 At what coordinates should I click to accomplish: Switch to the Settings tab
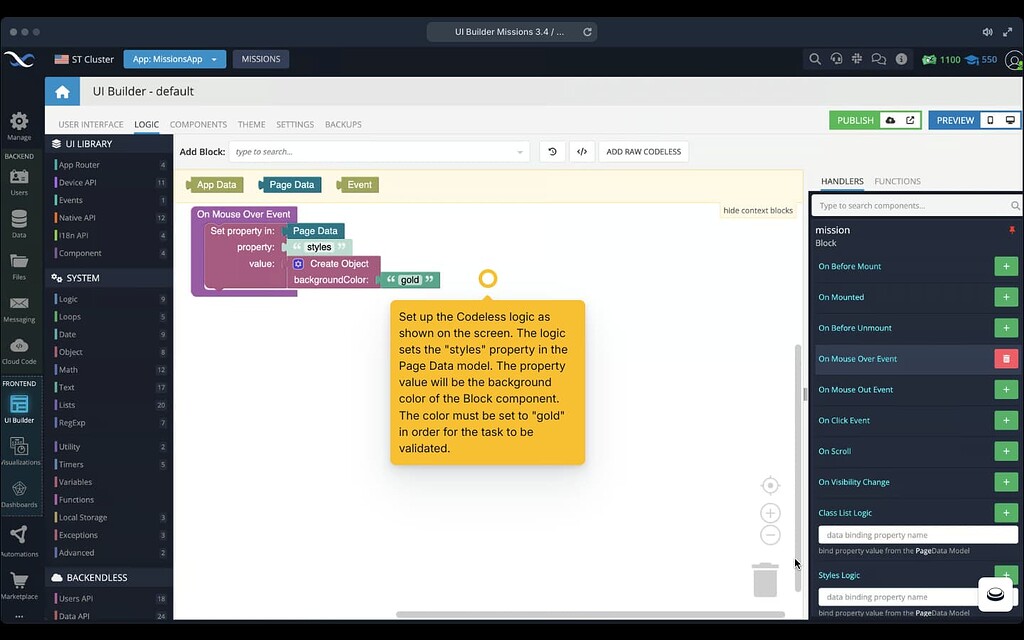295,124
